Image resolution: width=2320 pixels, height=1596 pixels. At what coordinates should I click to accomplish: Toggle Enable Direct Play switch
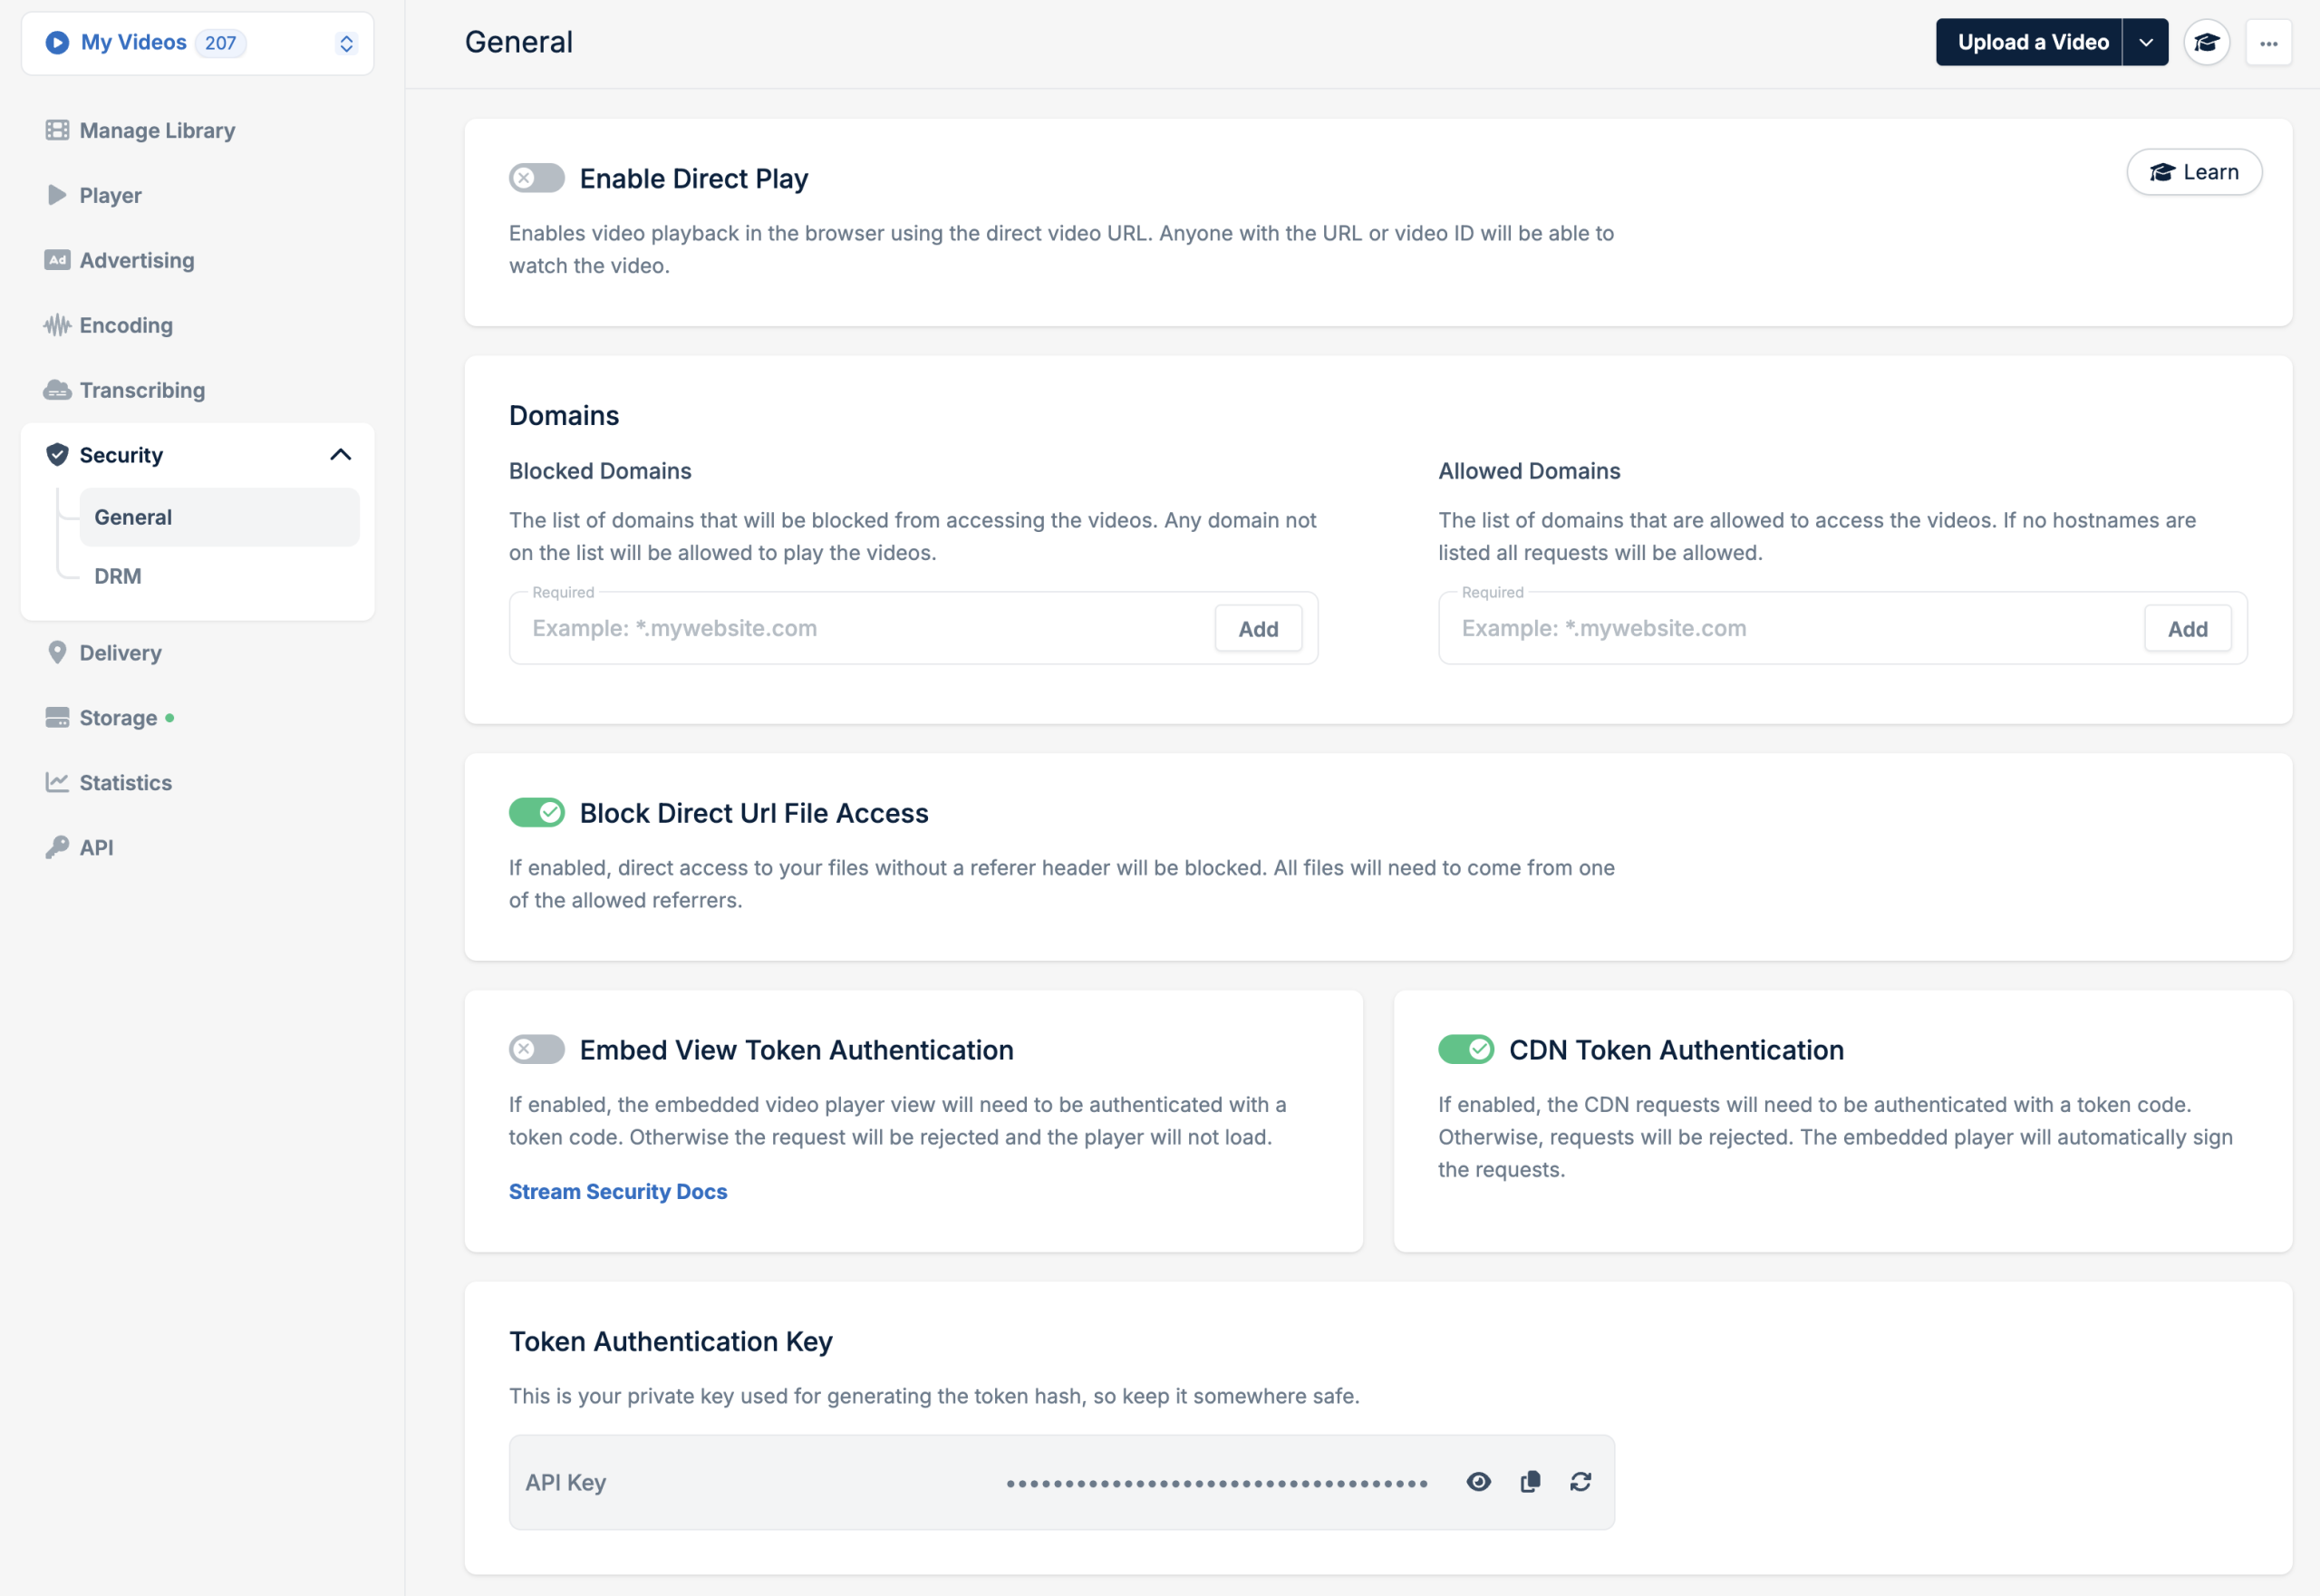point(537,178)
